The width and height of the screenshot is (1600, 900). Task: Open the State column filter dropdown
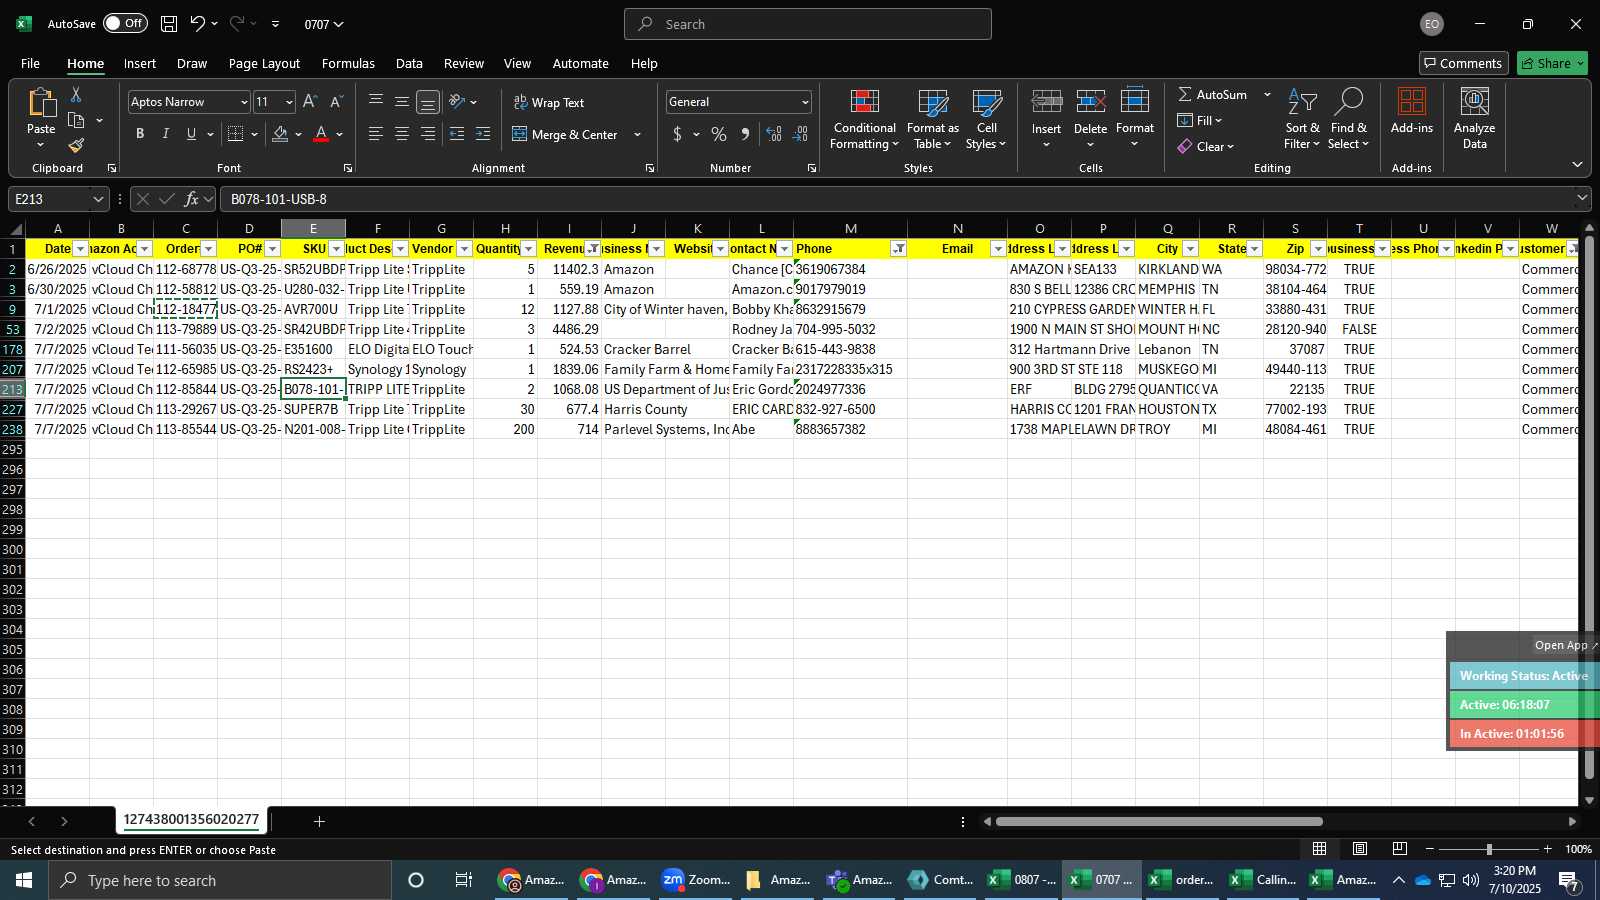[x=1254, y=249]
